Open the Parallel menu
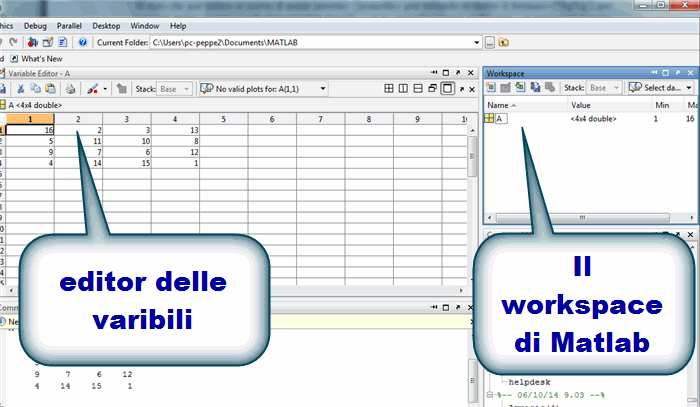 pyautogui.click(x=69, y=26)
